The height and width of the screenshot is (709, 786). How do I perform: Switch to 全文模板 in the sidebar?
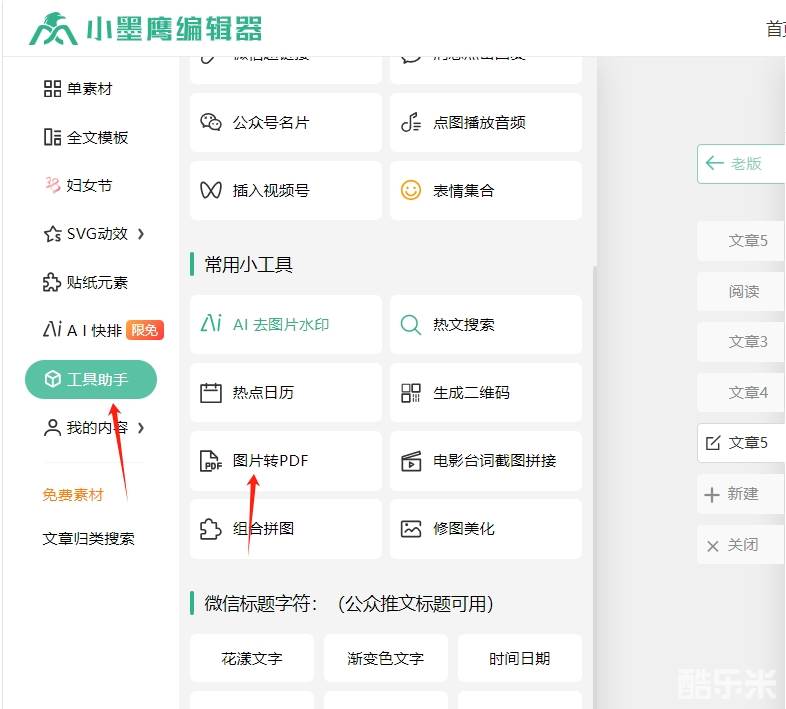pos(87,137)
